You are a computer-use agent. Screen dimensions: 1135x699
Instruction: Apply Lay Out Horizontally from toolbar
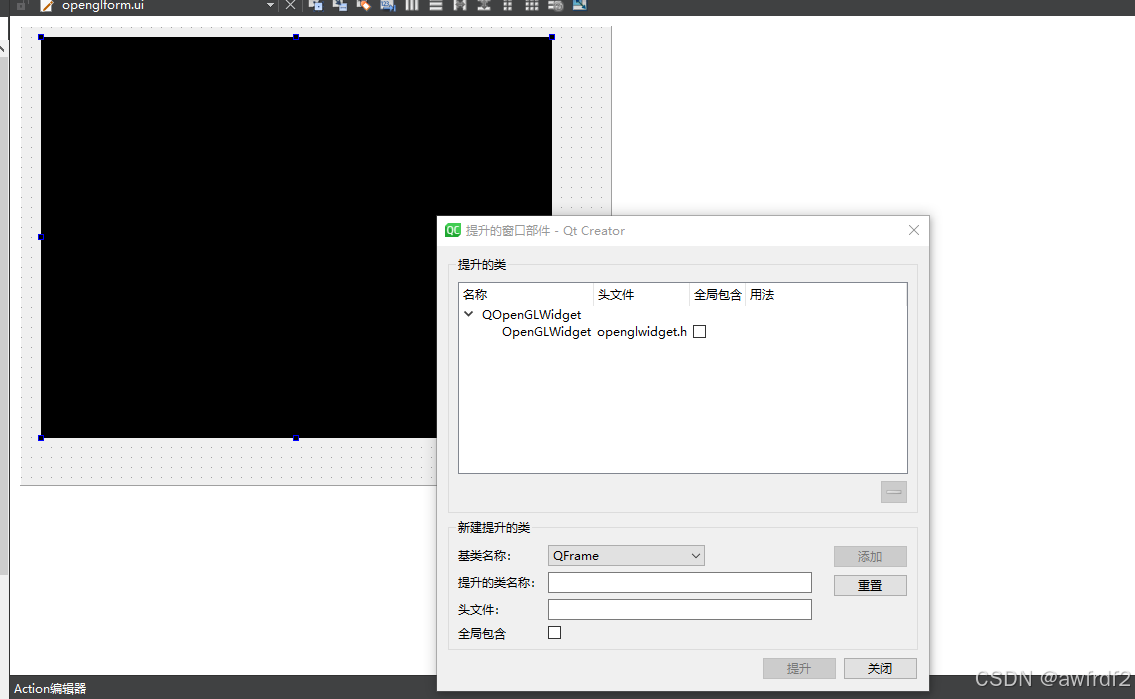pos(412,5)
